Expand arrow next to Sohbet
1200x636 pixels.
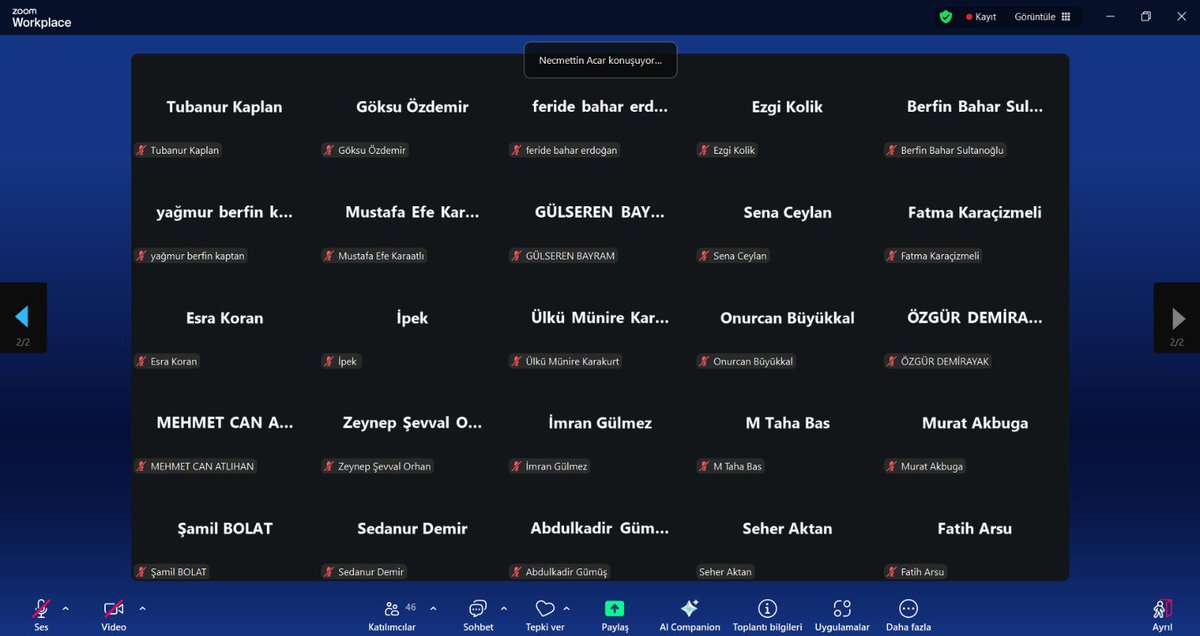503,608
